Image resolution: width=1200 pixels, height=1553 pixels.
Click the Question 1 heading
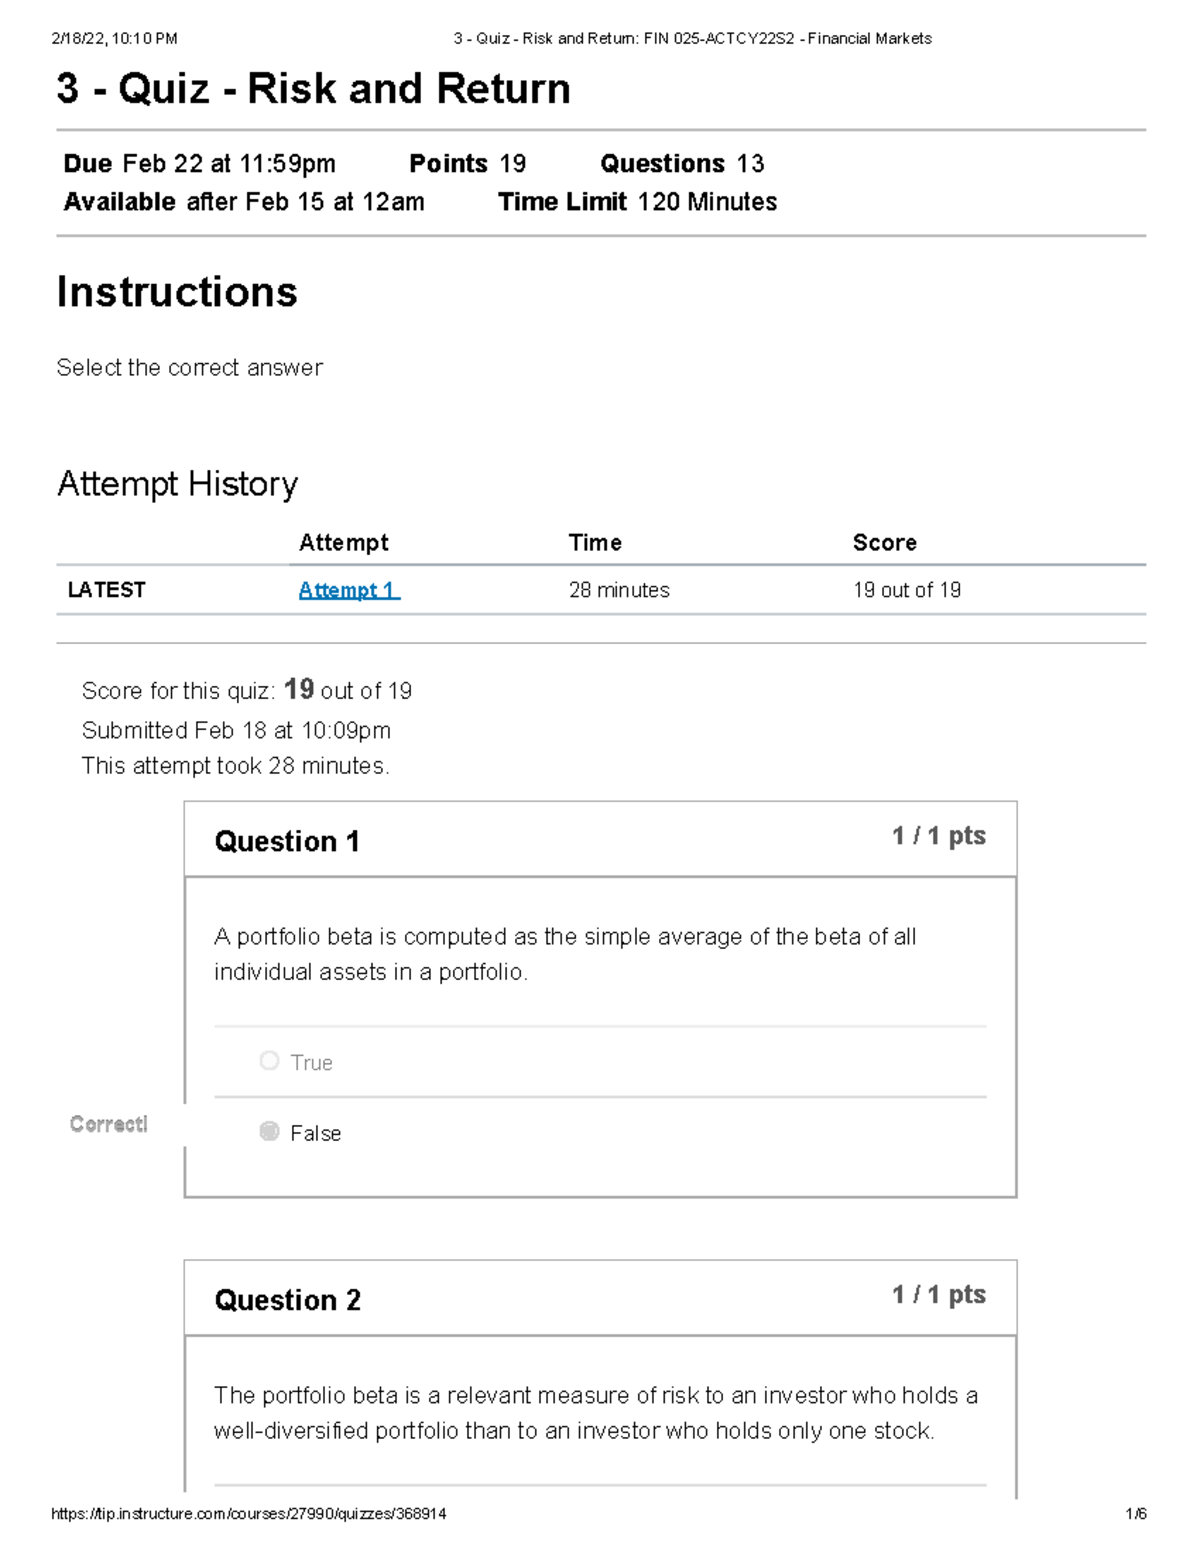287,842
